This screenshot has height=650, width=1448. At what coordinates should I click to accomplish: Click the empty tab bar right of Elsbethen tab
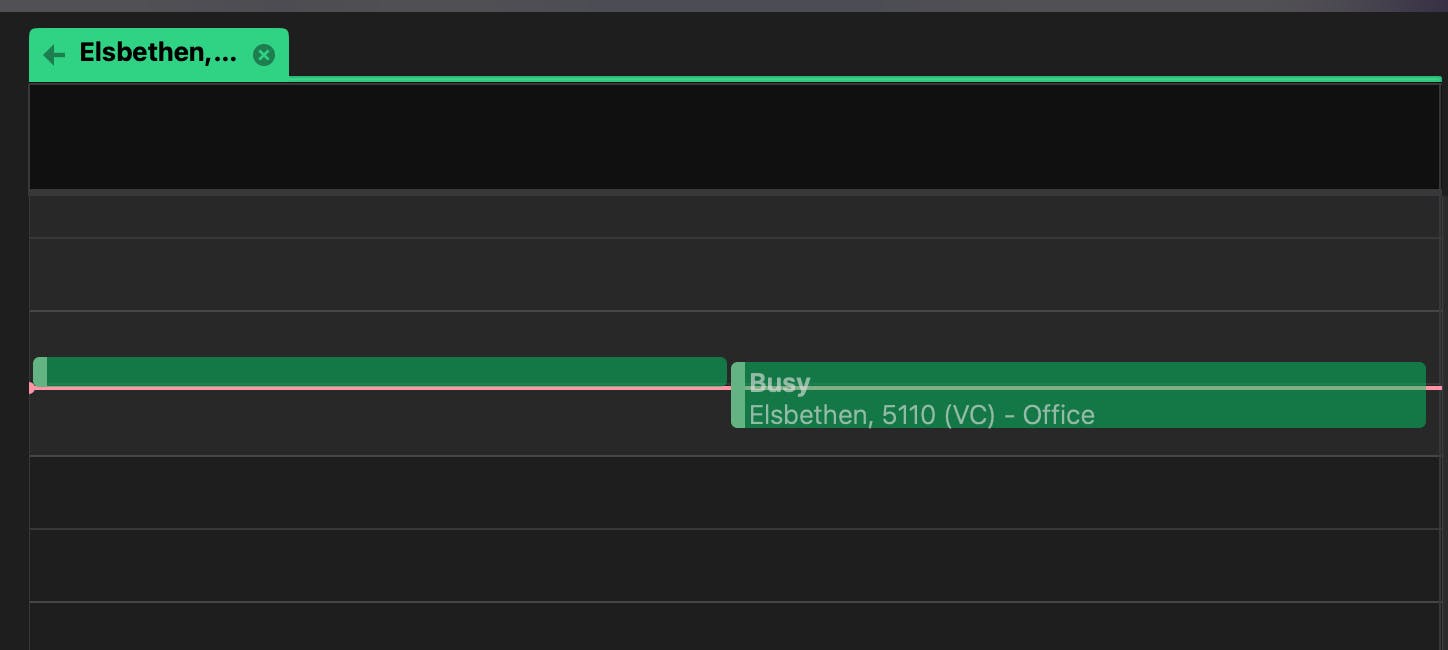click(x=860, y=50)
